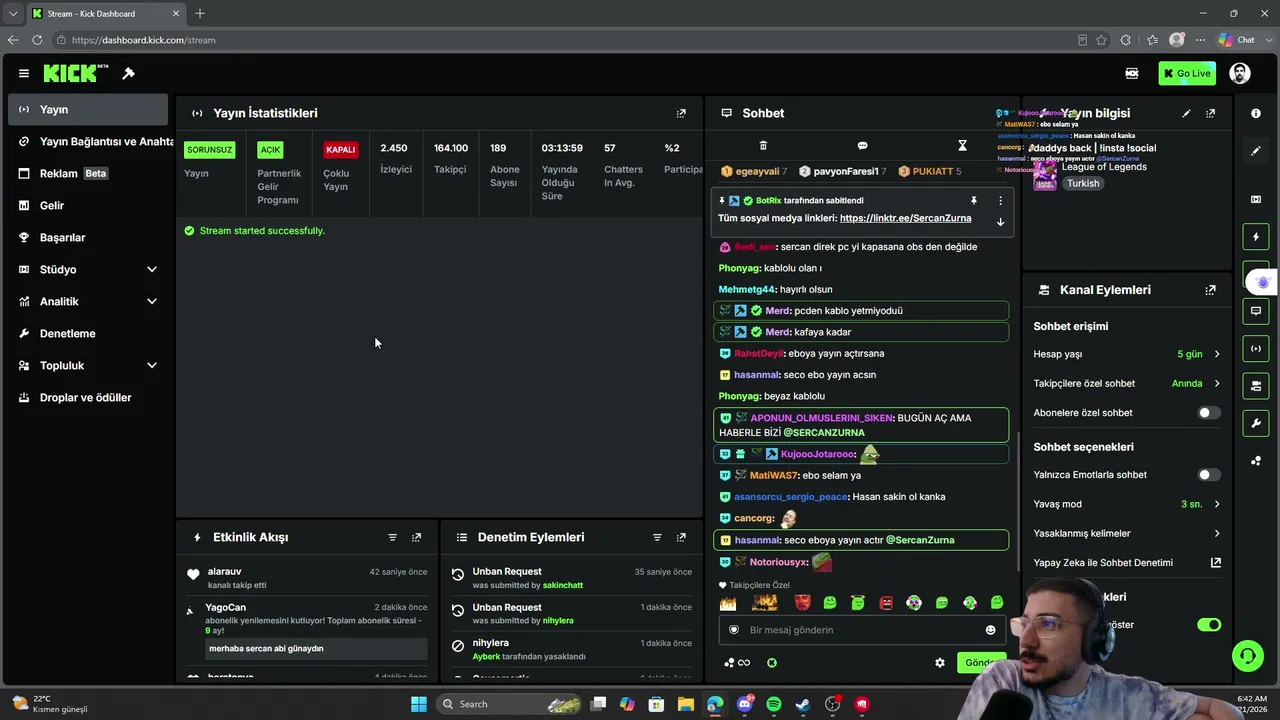This screenshot has width=1280, height=720.
Task: Click the lightning bolt icon in right sidebar
Action: click(x=1256, y=237)
